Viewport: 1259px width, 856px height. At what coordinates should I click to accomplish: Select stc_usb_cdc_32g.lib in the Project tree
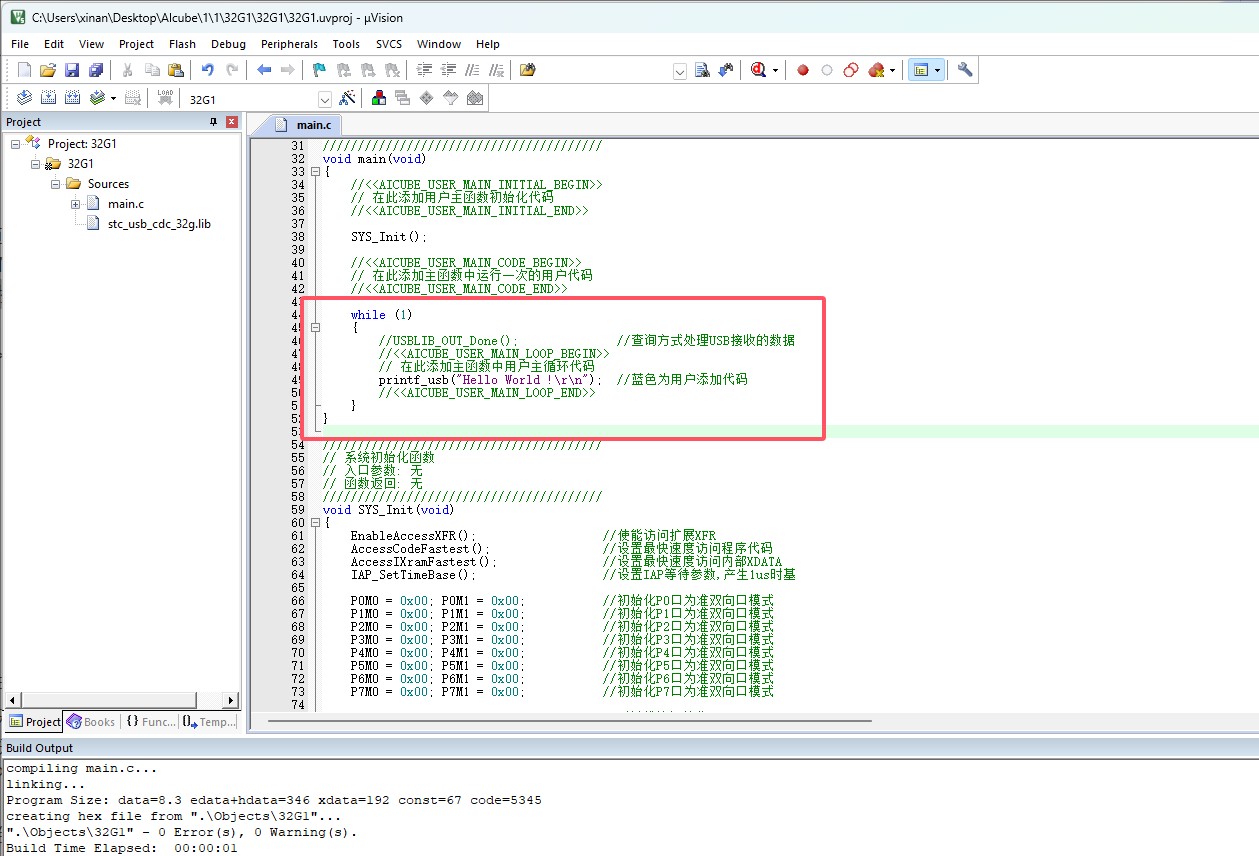pyautogui.click(x=159, y=224)
